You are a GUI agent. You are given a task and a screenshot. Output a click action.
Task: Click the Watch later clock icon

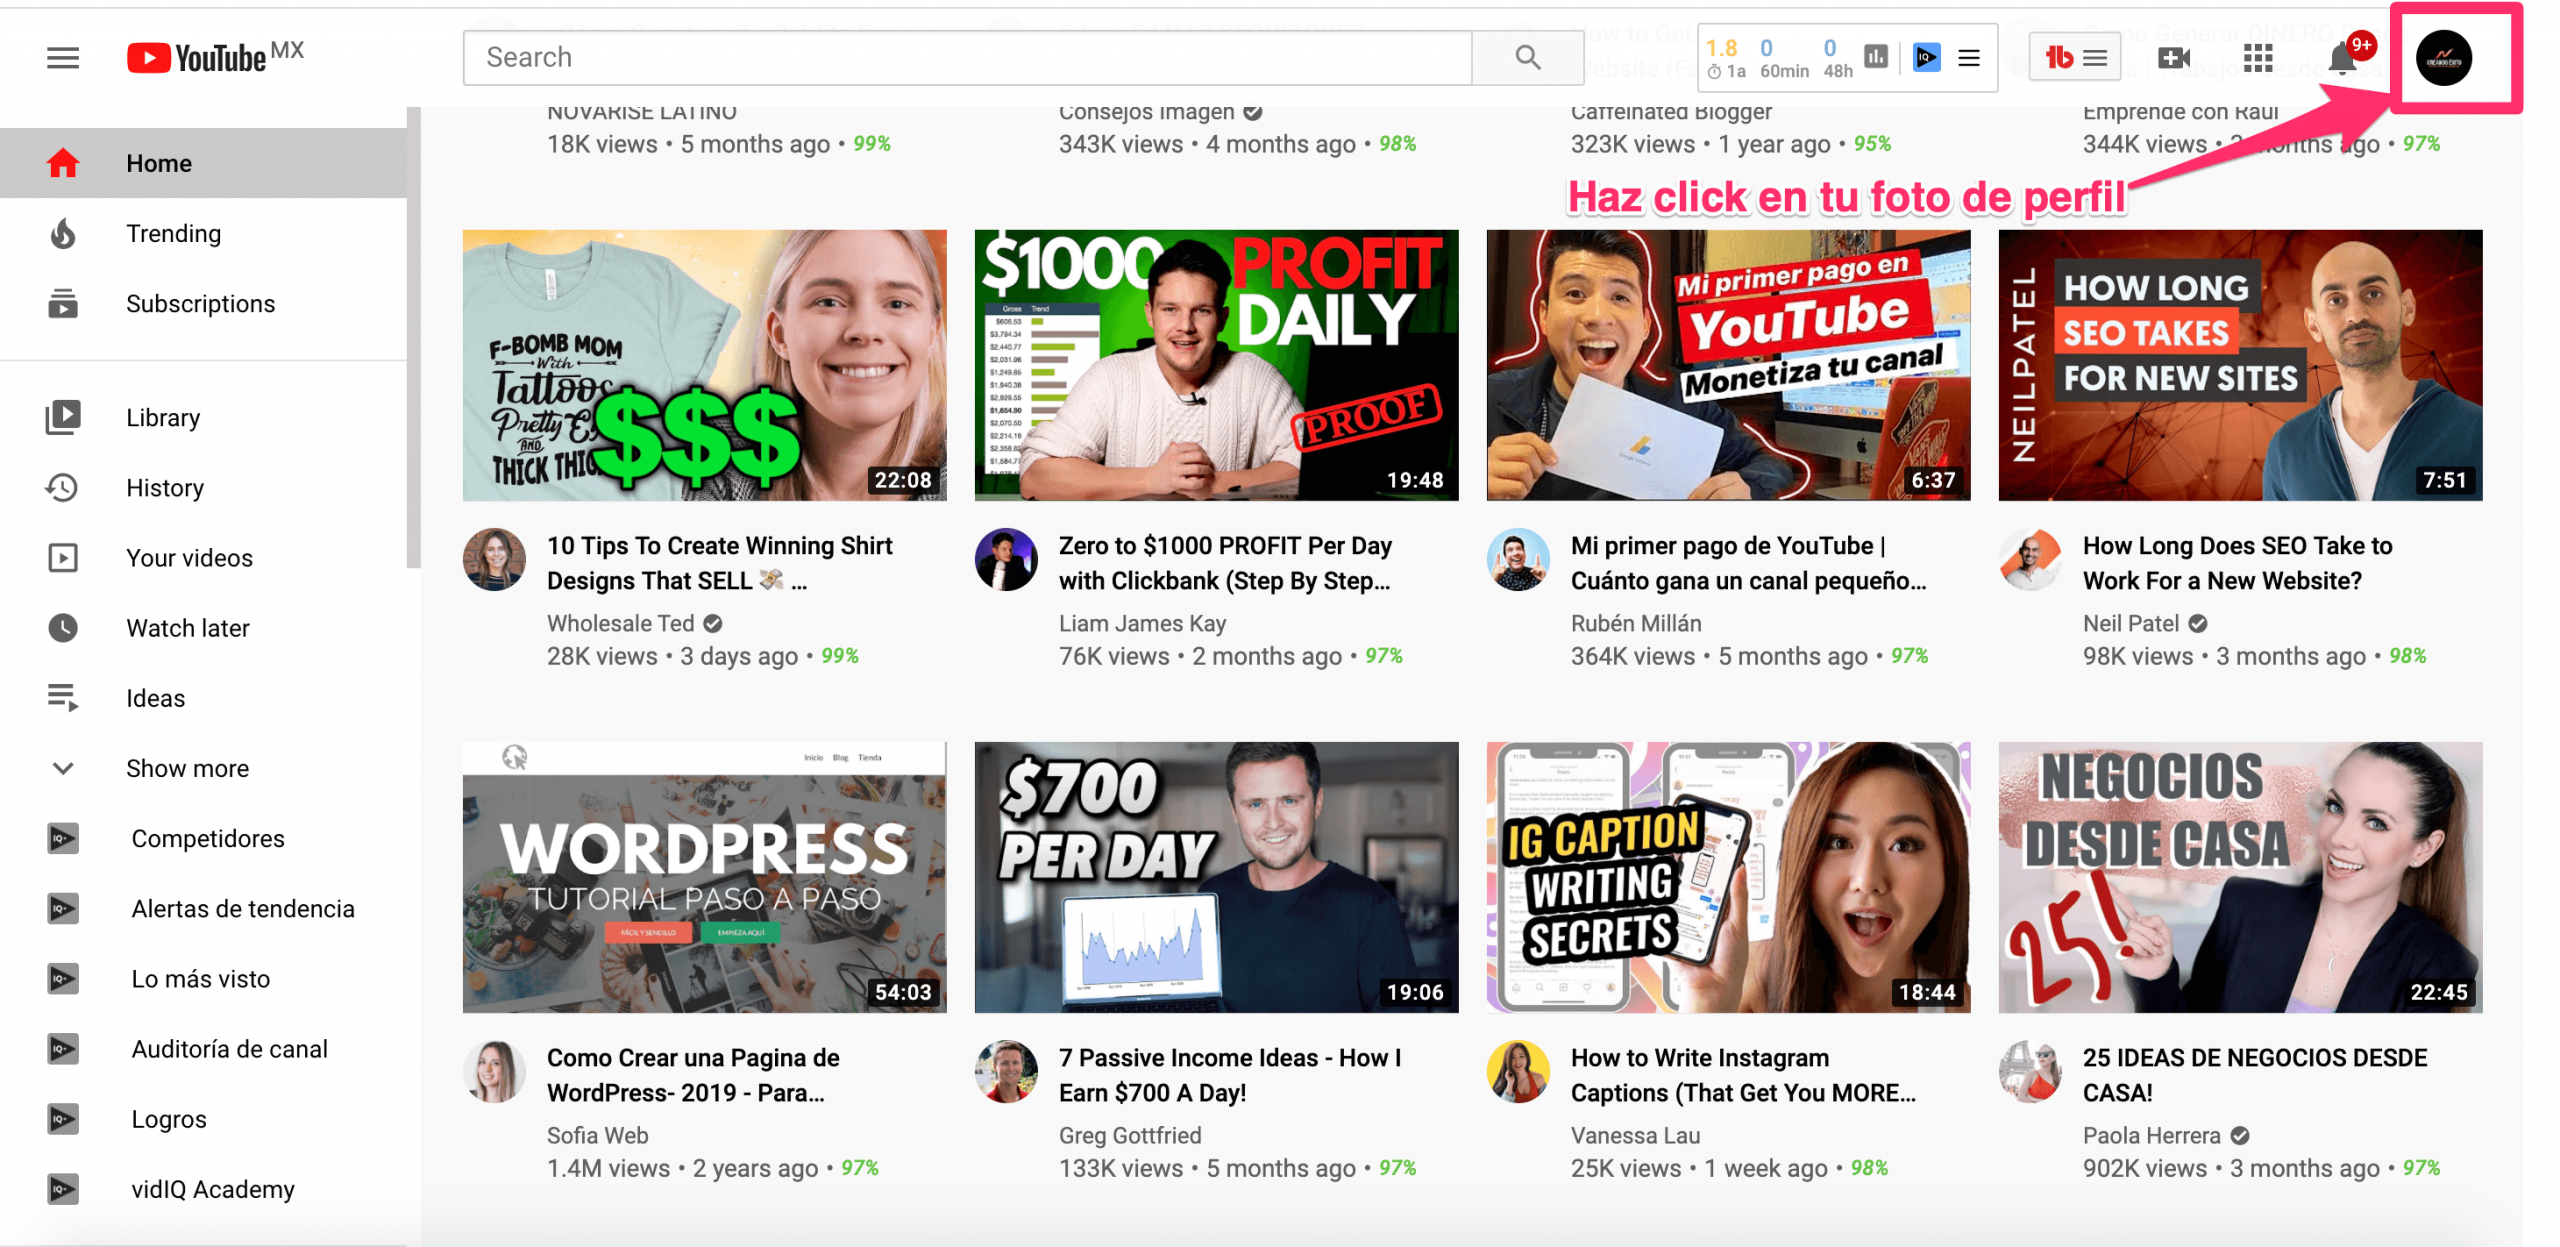pos(63,627)
